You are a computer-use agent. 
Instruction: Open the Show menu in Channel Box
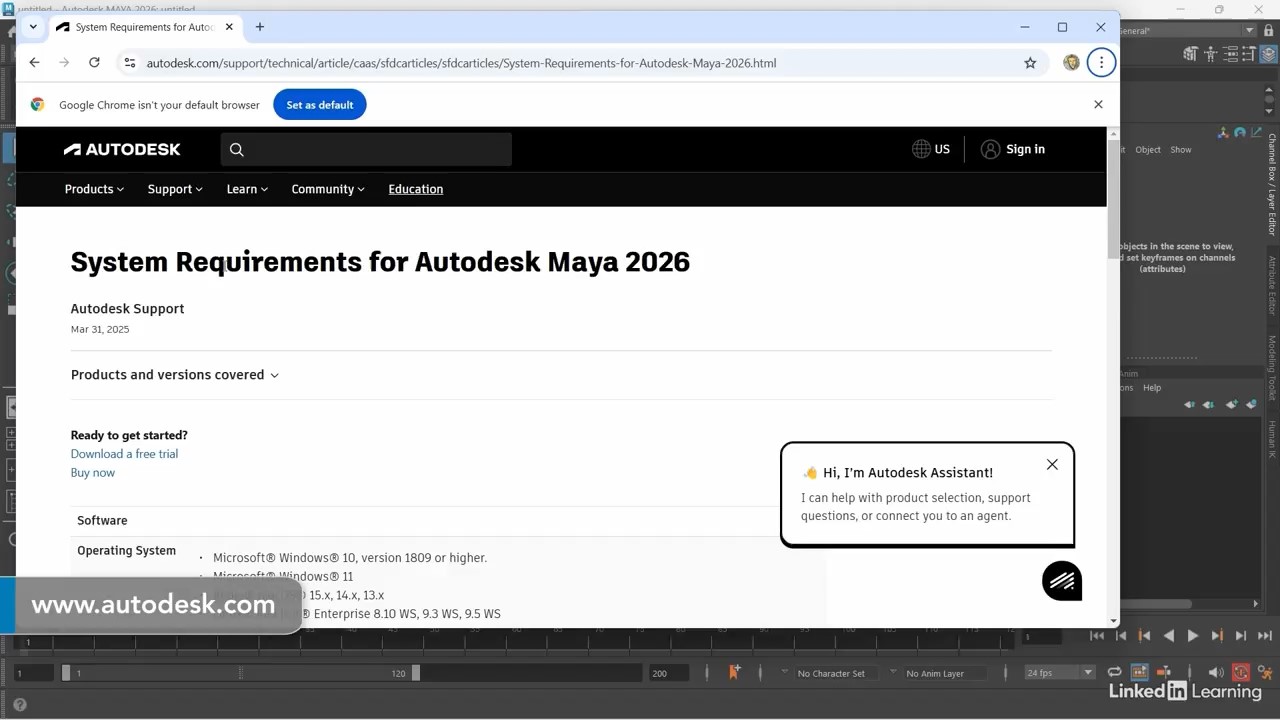click(1181, 150)
